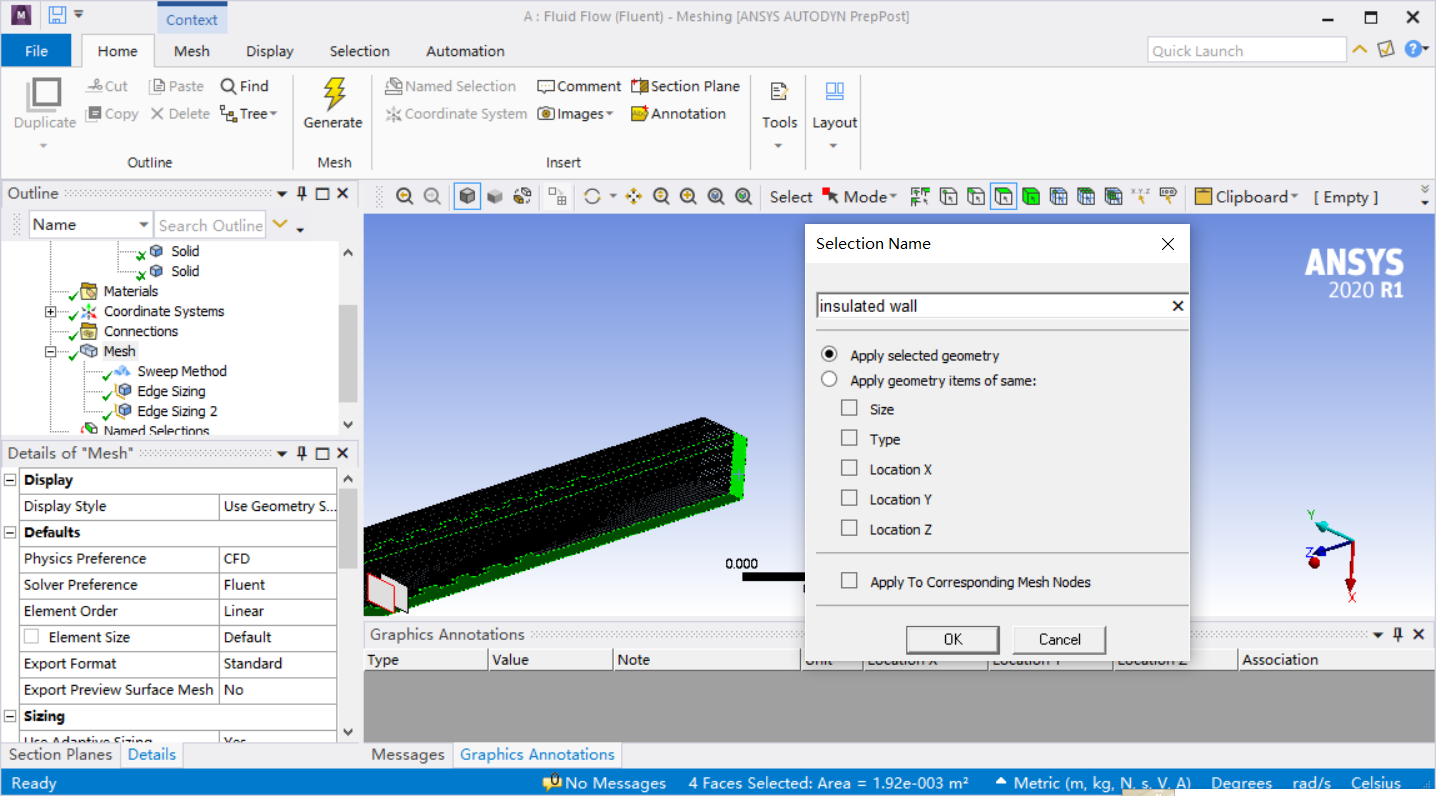Check the Location X checkbox

click(849, 468)
